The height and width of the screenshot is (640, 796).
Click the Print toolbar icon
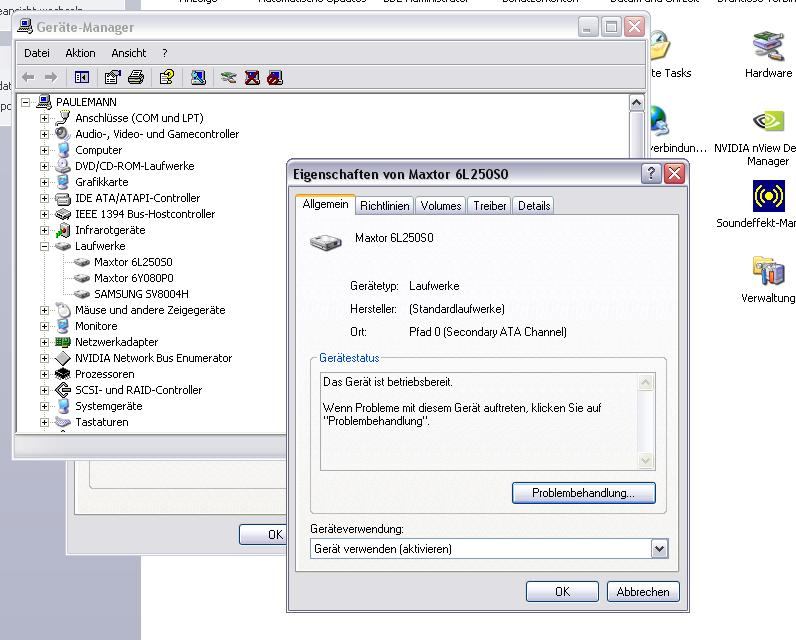click(x=136, y=78)
